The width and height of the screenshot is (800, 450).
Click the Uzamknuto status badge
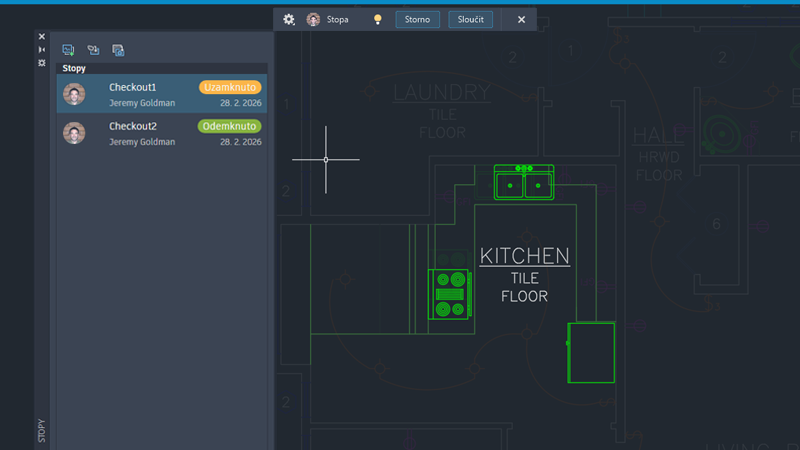click(x=230, y=87)
